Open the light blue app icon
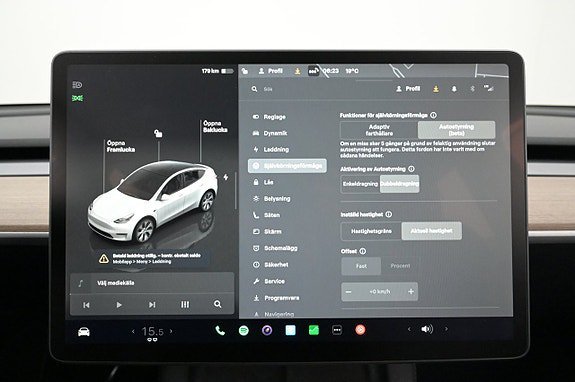Image resolution: width=575 pixels, height=382 pixels. point(290,330)
